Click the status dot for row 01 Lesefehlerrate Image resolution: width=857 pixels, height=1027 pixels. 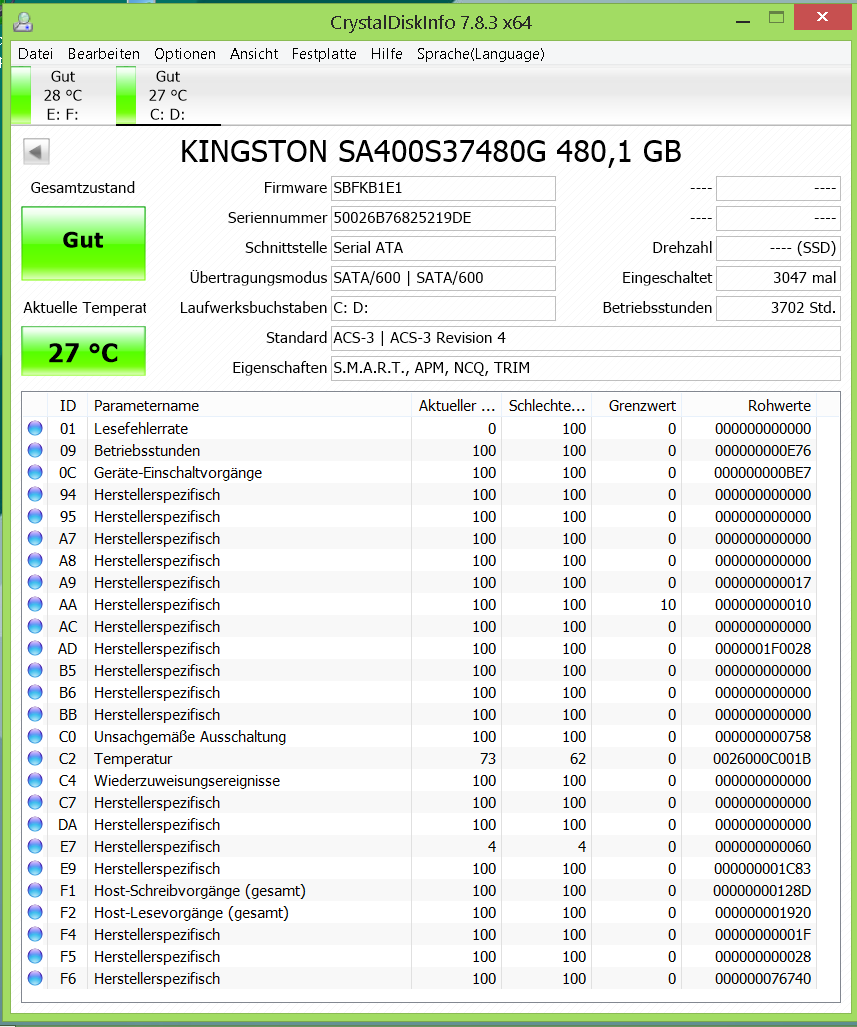[x=35, y=428]
